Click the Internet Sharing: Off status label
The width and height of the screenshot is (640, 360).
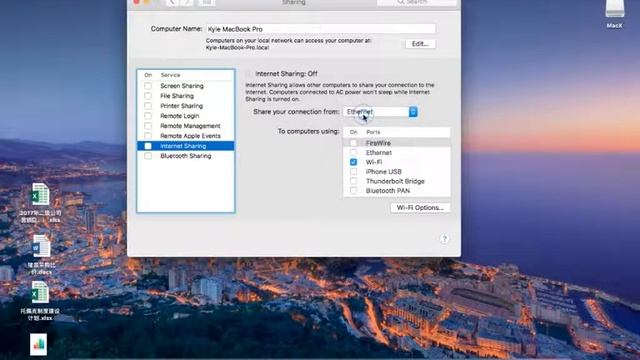coord(286,74)
